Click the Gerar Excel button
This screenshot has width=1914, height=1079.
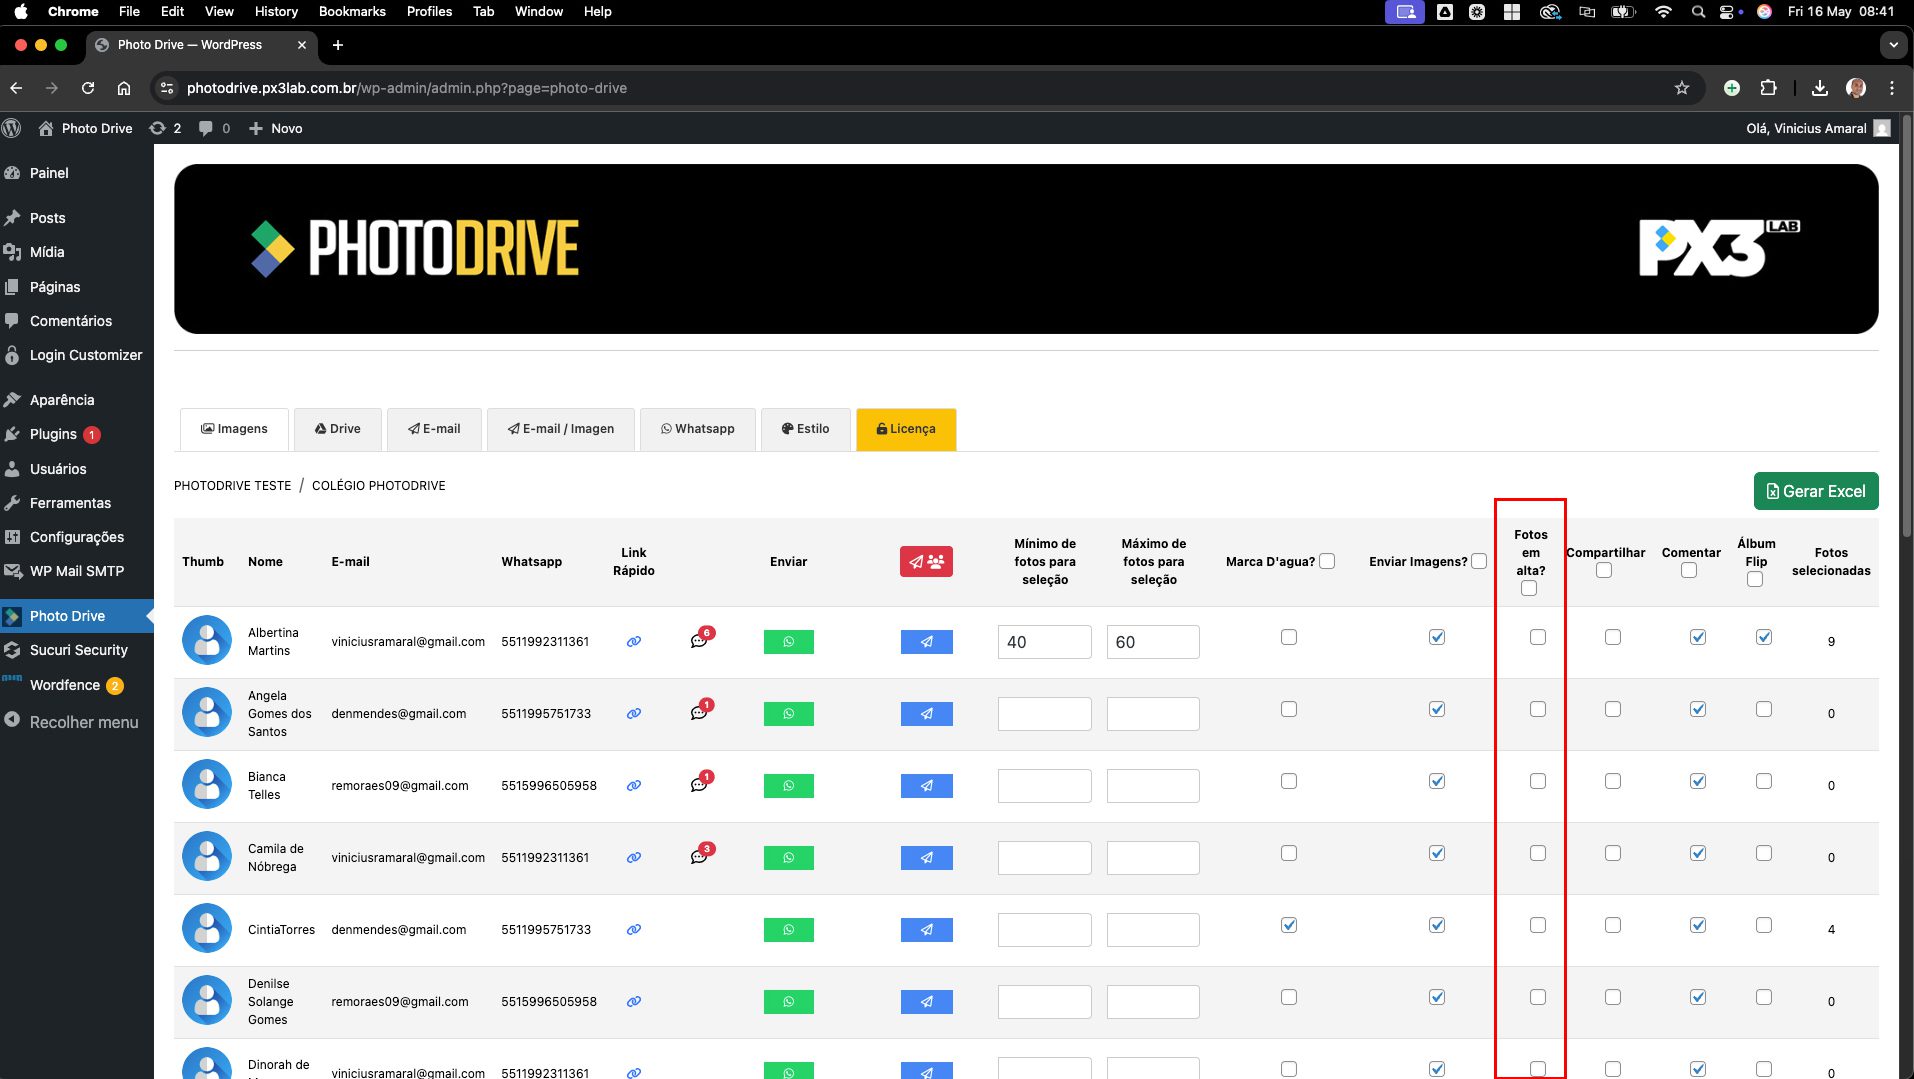[x=1816, y=491]
